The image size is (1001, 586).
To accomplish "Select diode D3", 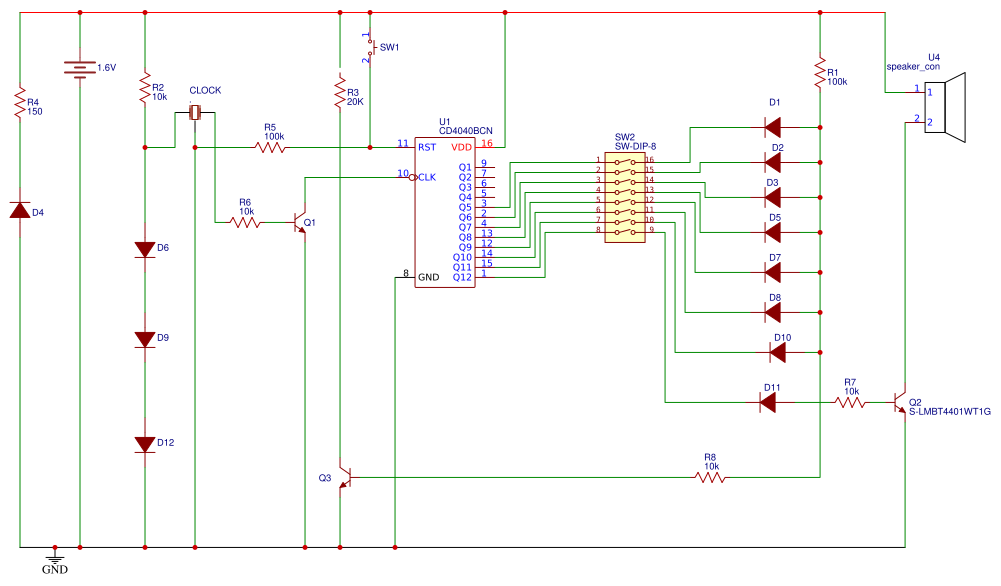I will pos(773,197).
